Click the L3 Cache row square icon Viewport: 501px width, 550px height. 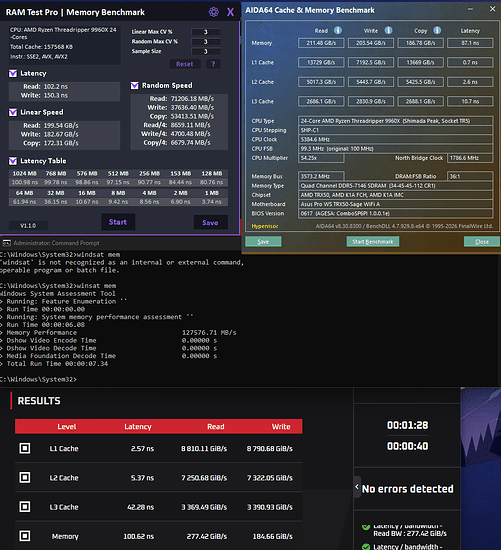pos(25,507)
